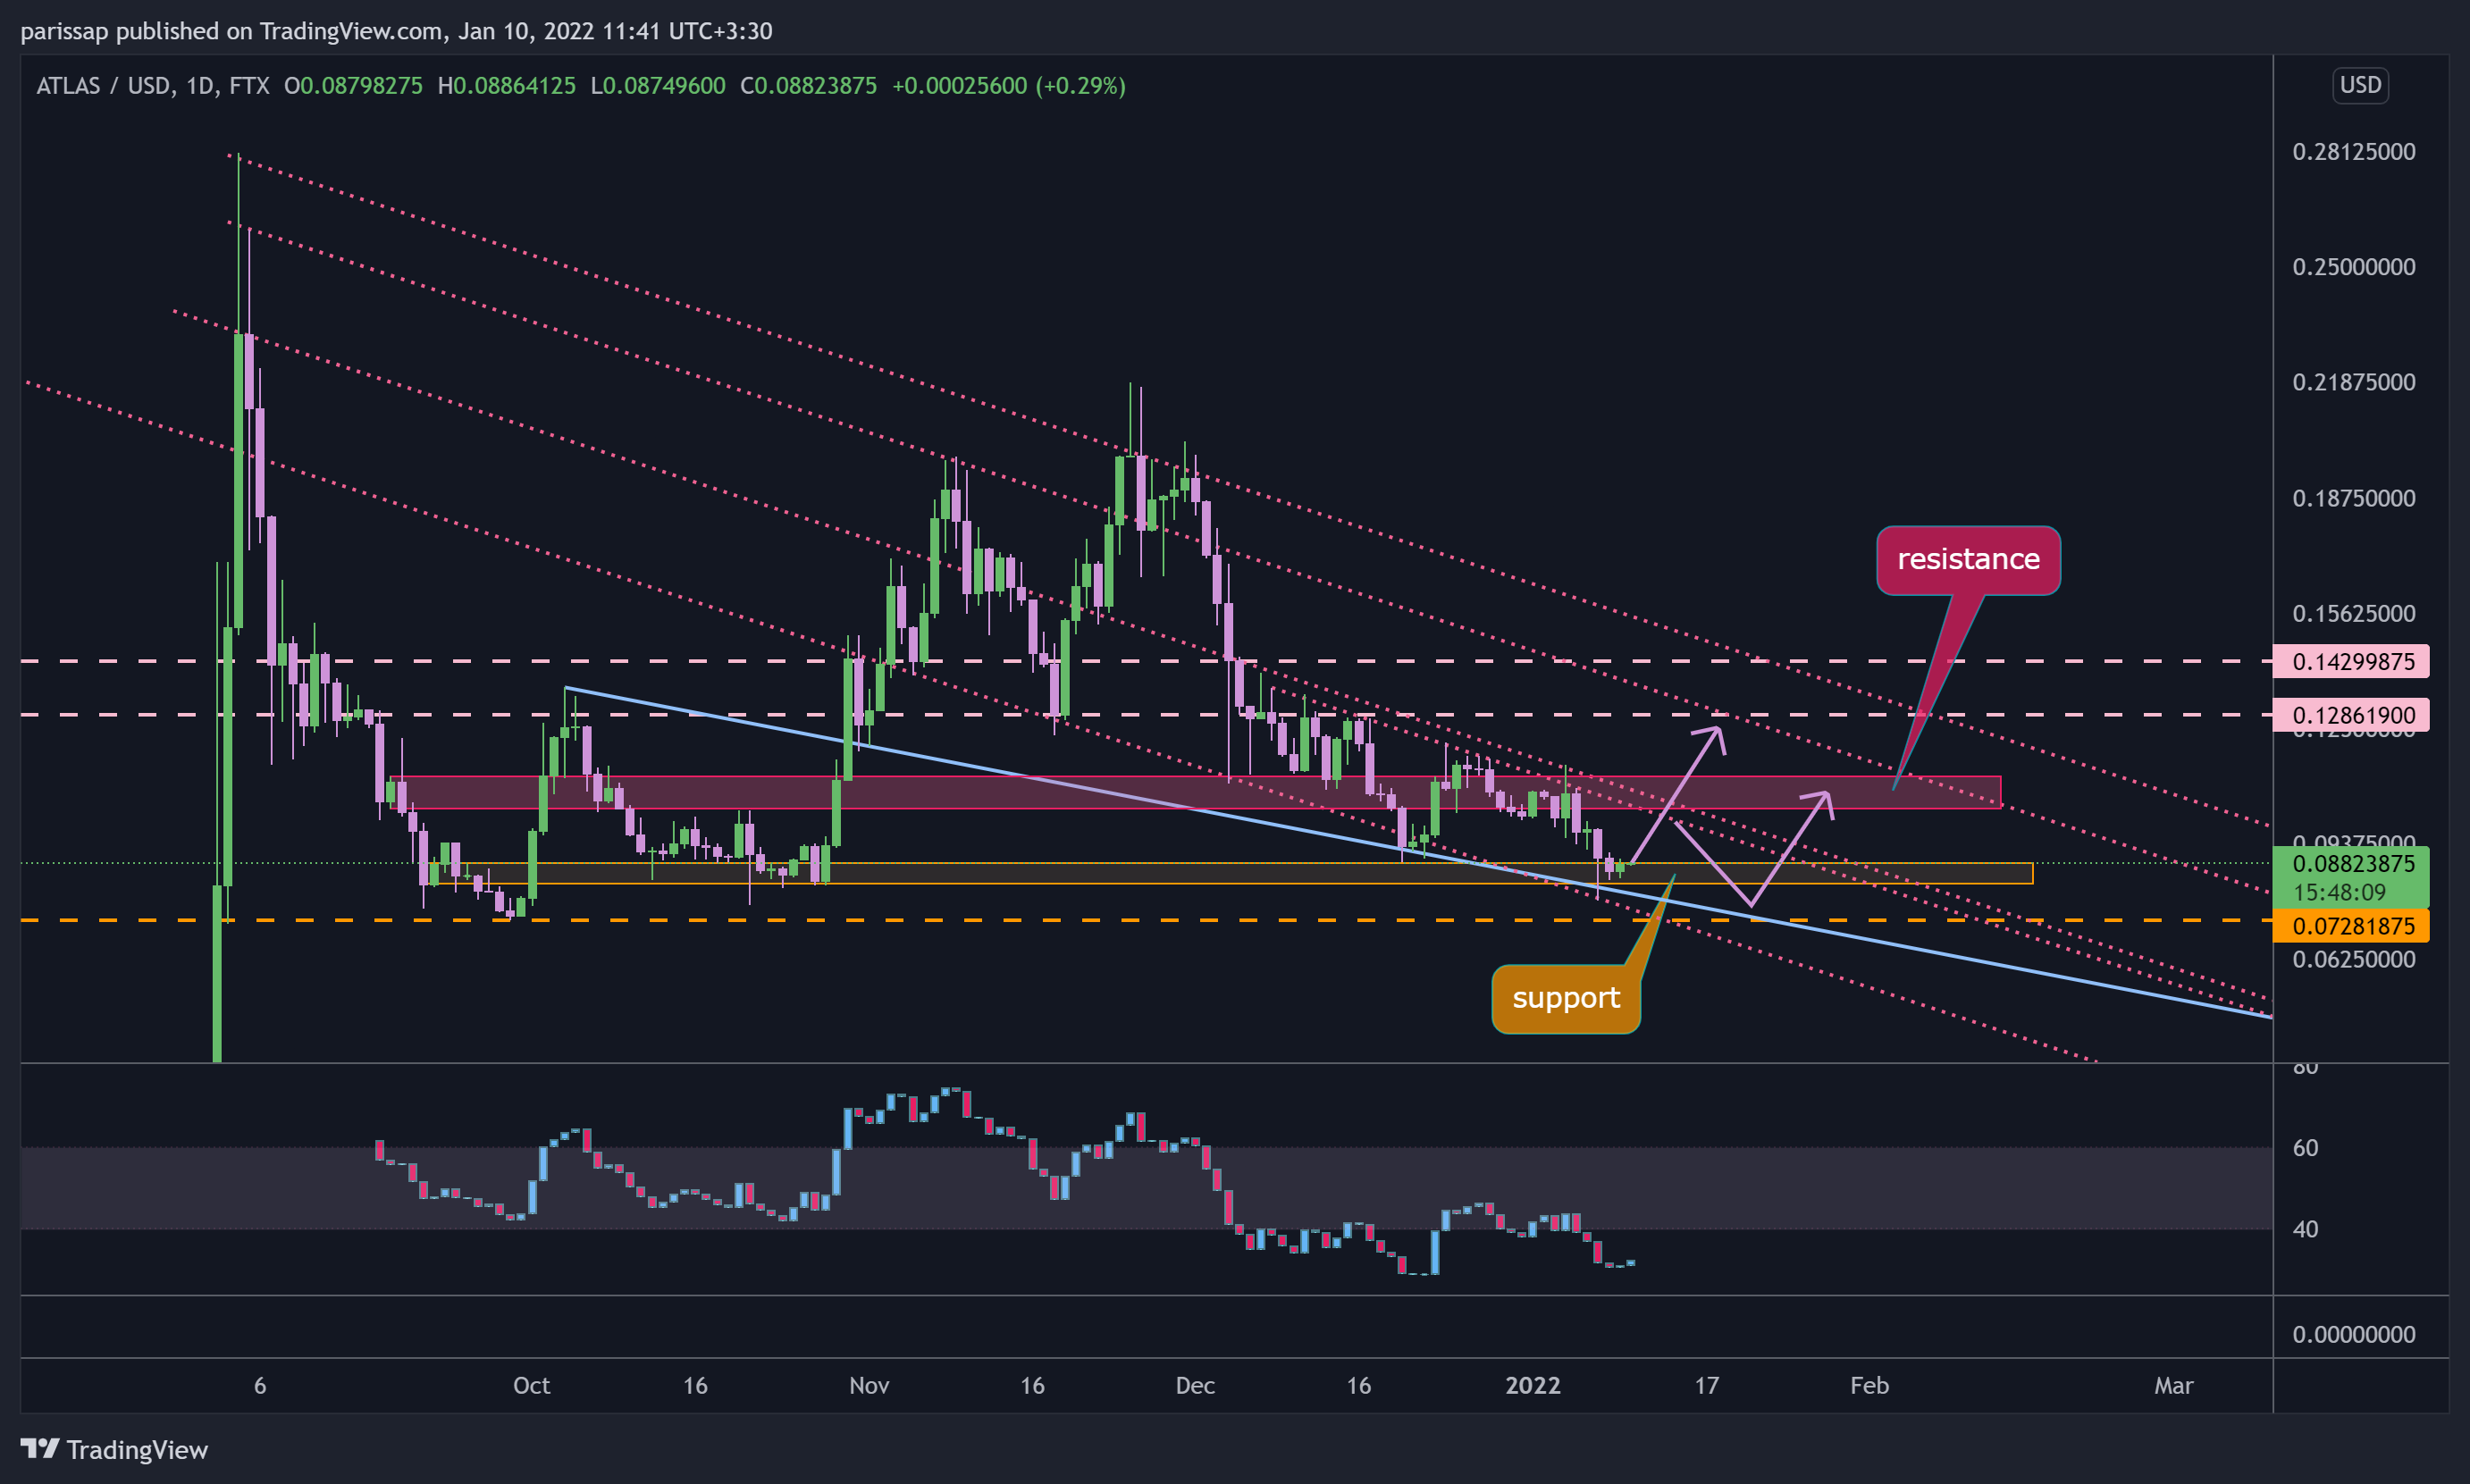2470x1484 pixels.
Task: Click the 0.28125000 price axis value
Action: click(x=2353, y=152)
